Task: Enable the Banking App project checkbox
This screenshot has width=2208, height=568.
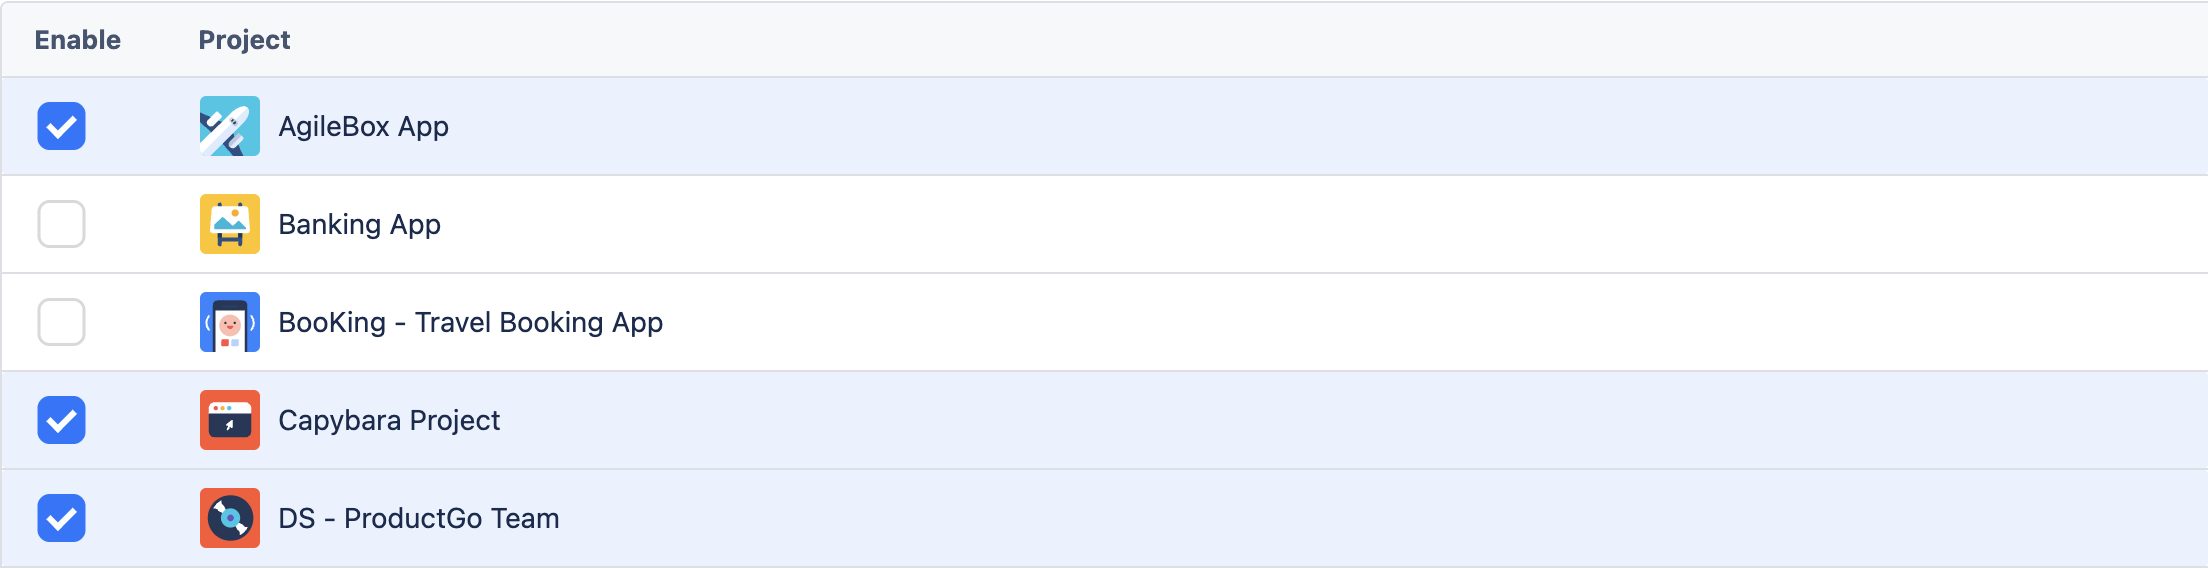Action: click(61, 224)
